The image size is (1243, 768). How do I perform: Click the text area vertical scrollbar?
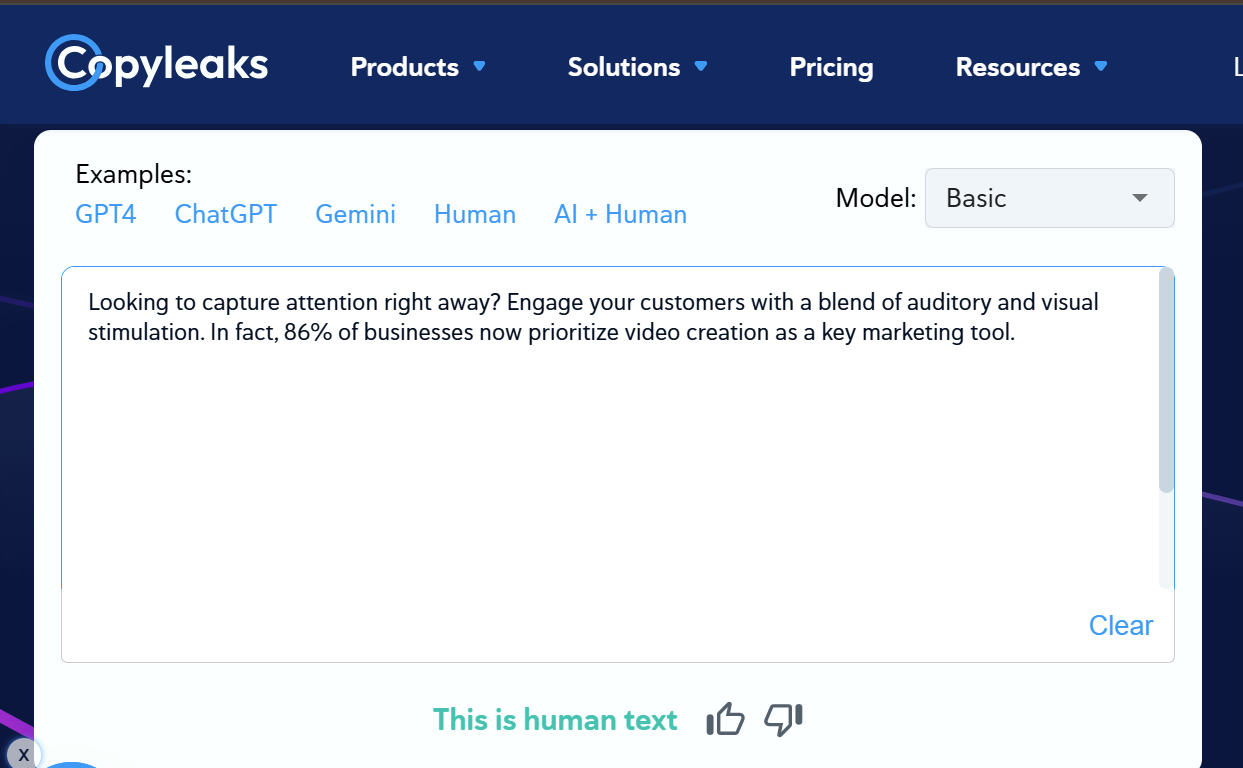(x=1166, y=380)
